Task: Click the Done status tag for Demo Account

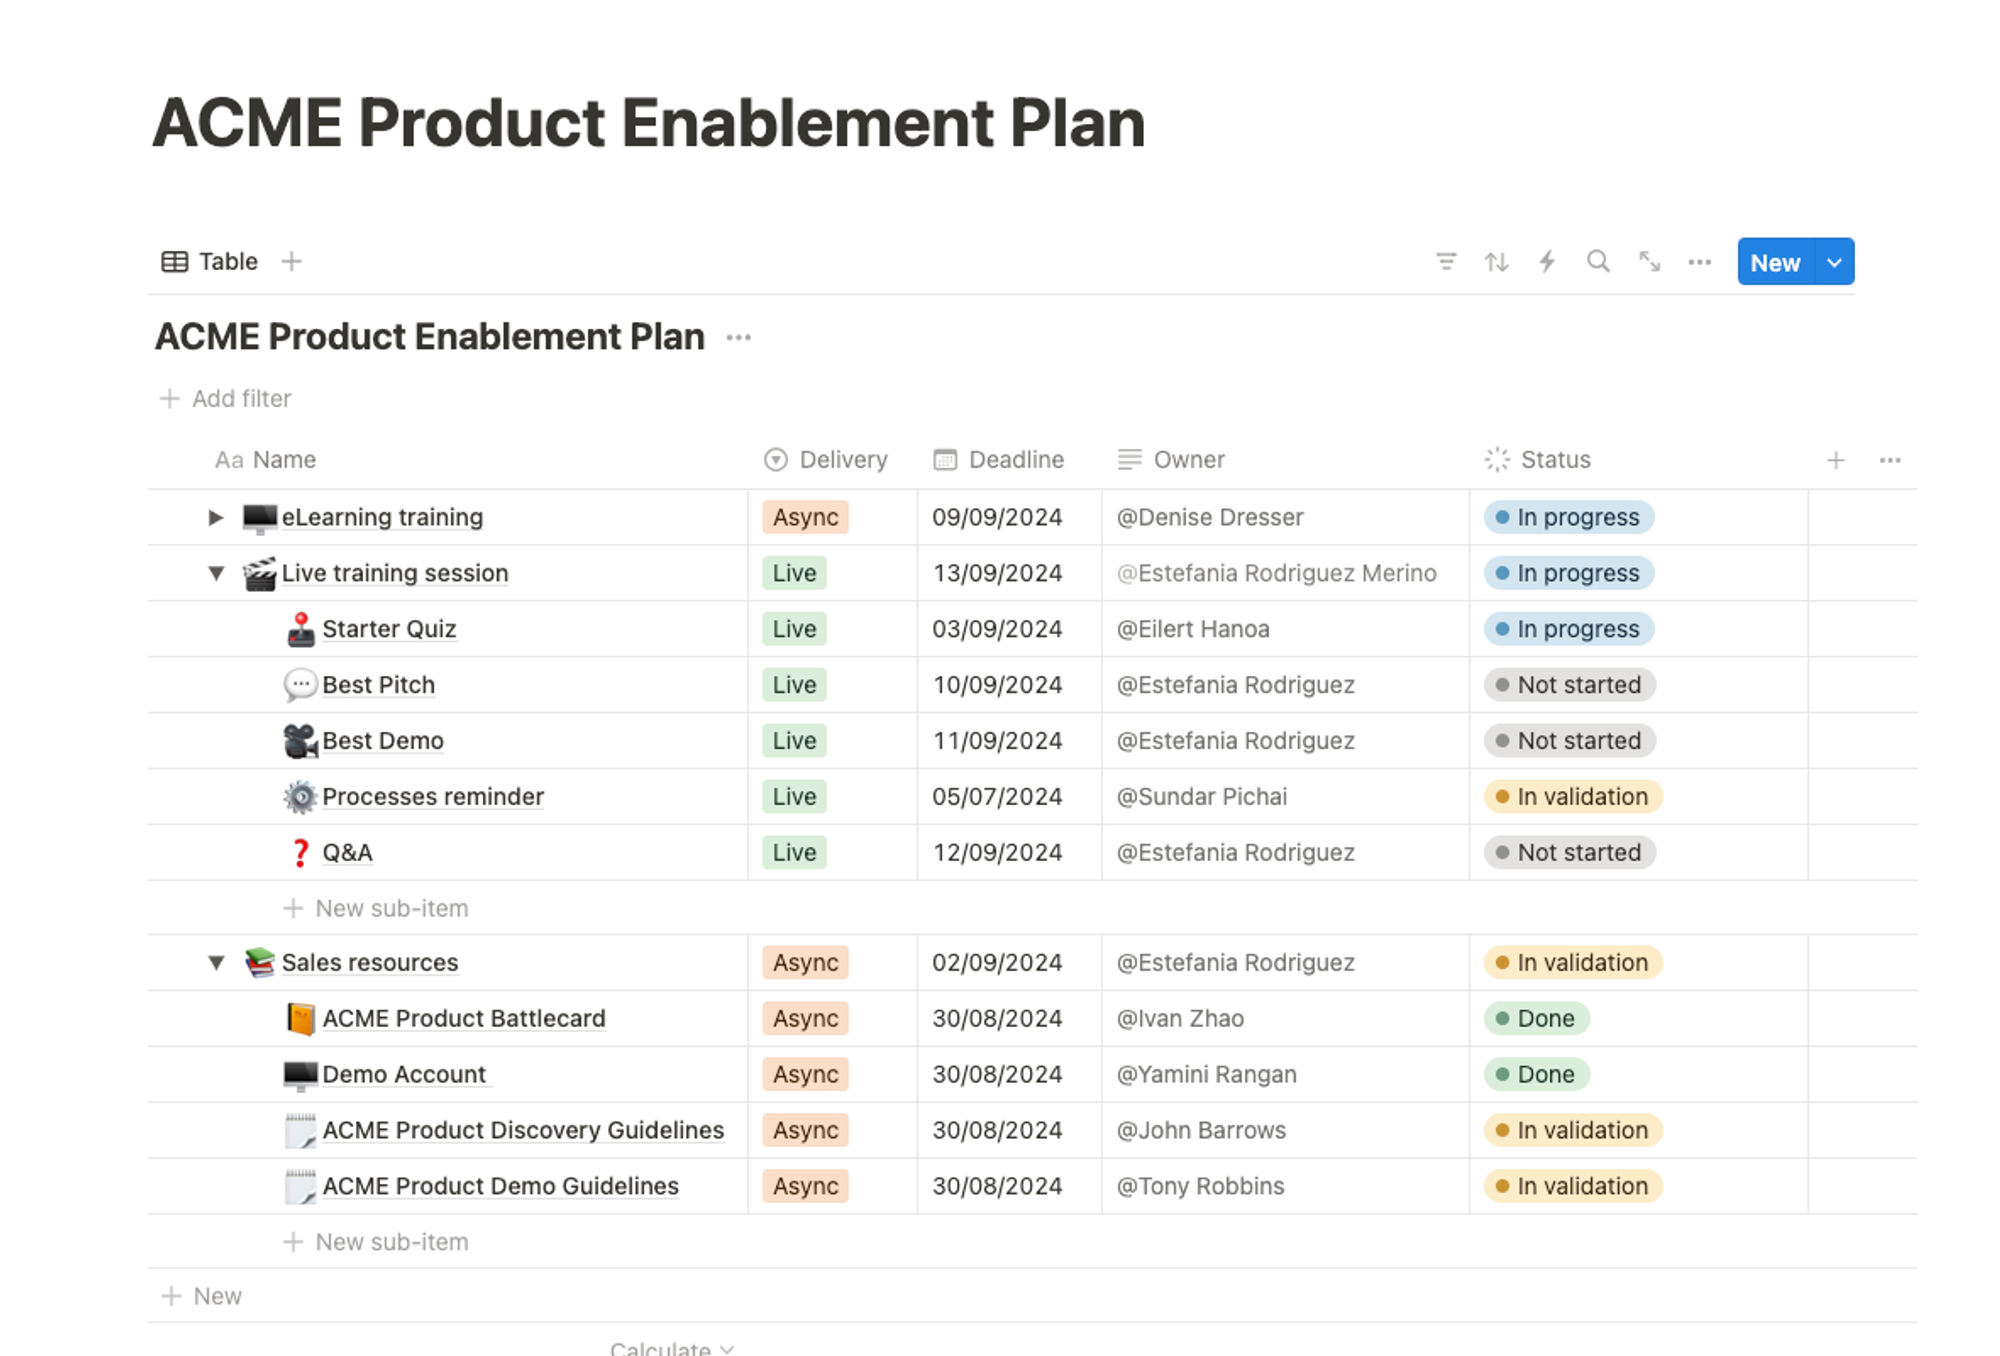Action: click(1537, 1074)
